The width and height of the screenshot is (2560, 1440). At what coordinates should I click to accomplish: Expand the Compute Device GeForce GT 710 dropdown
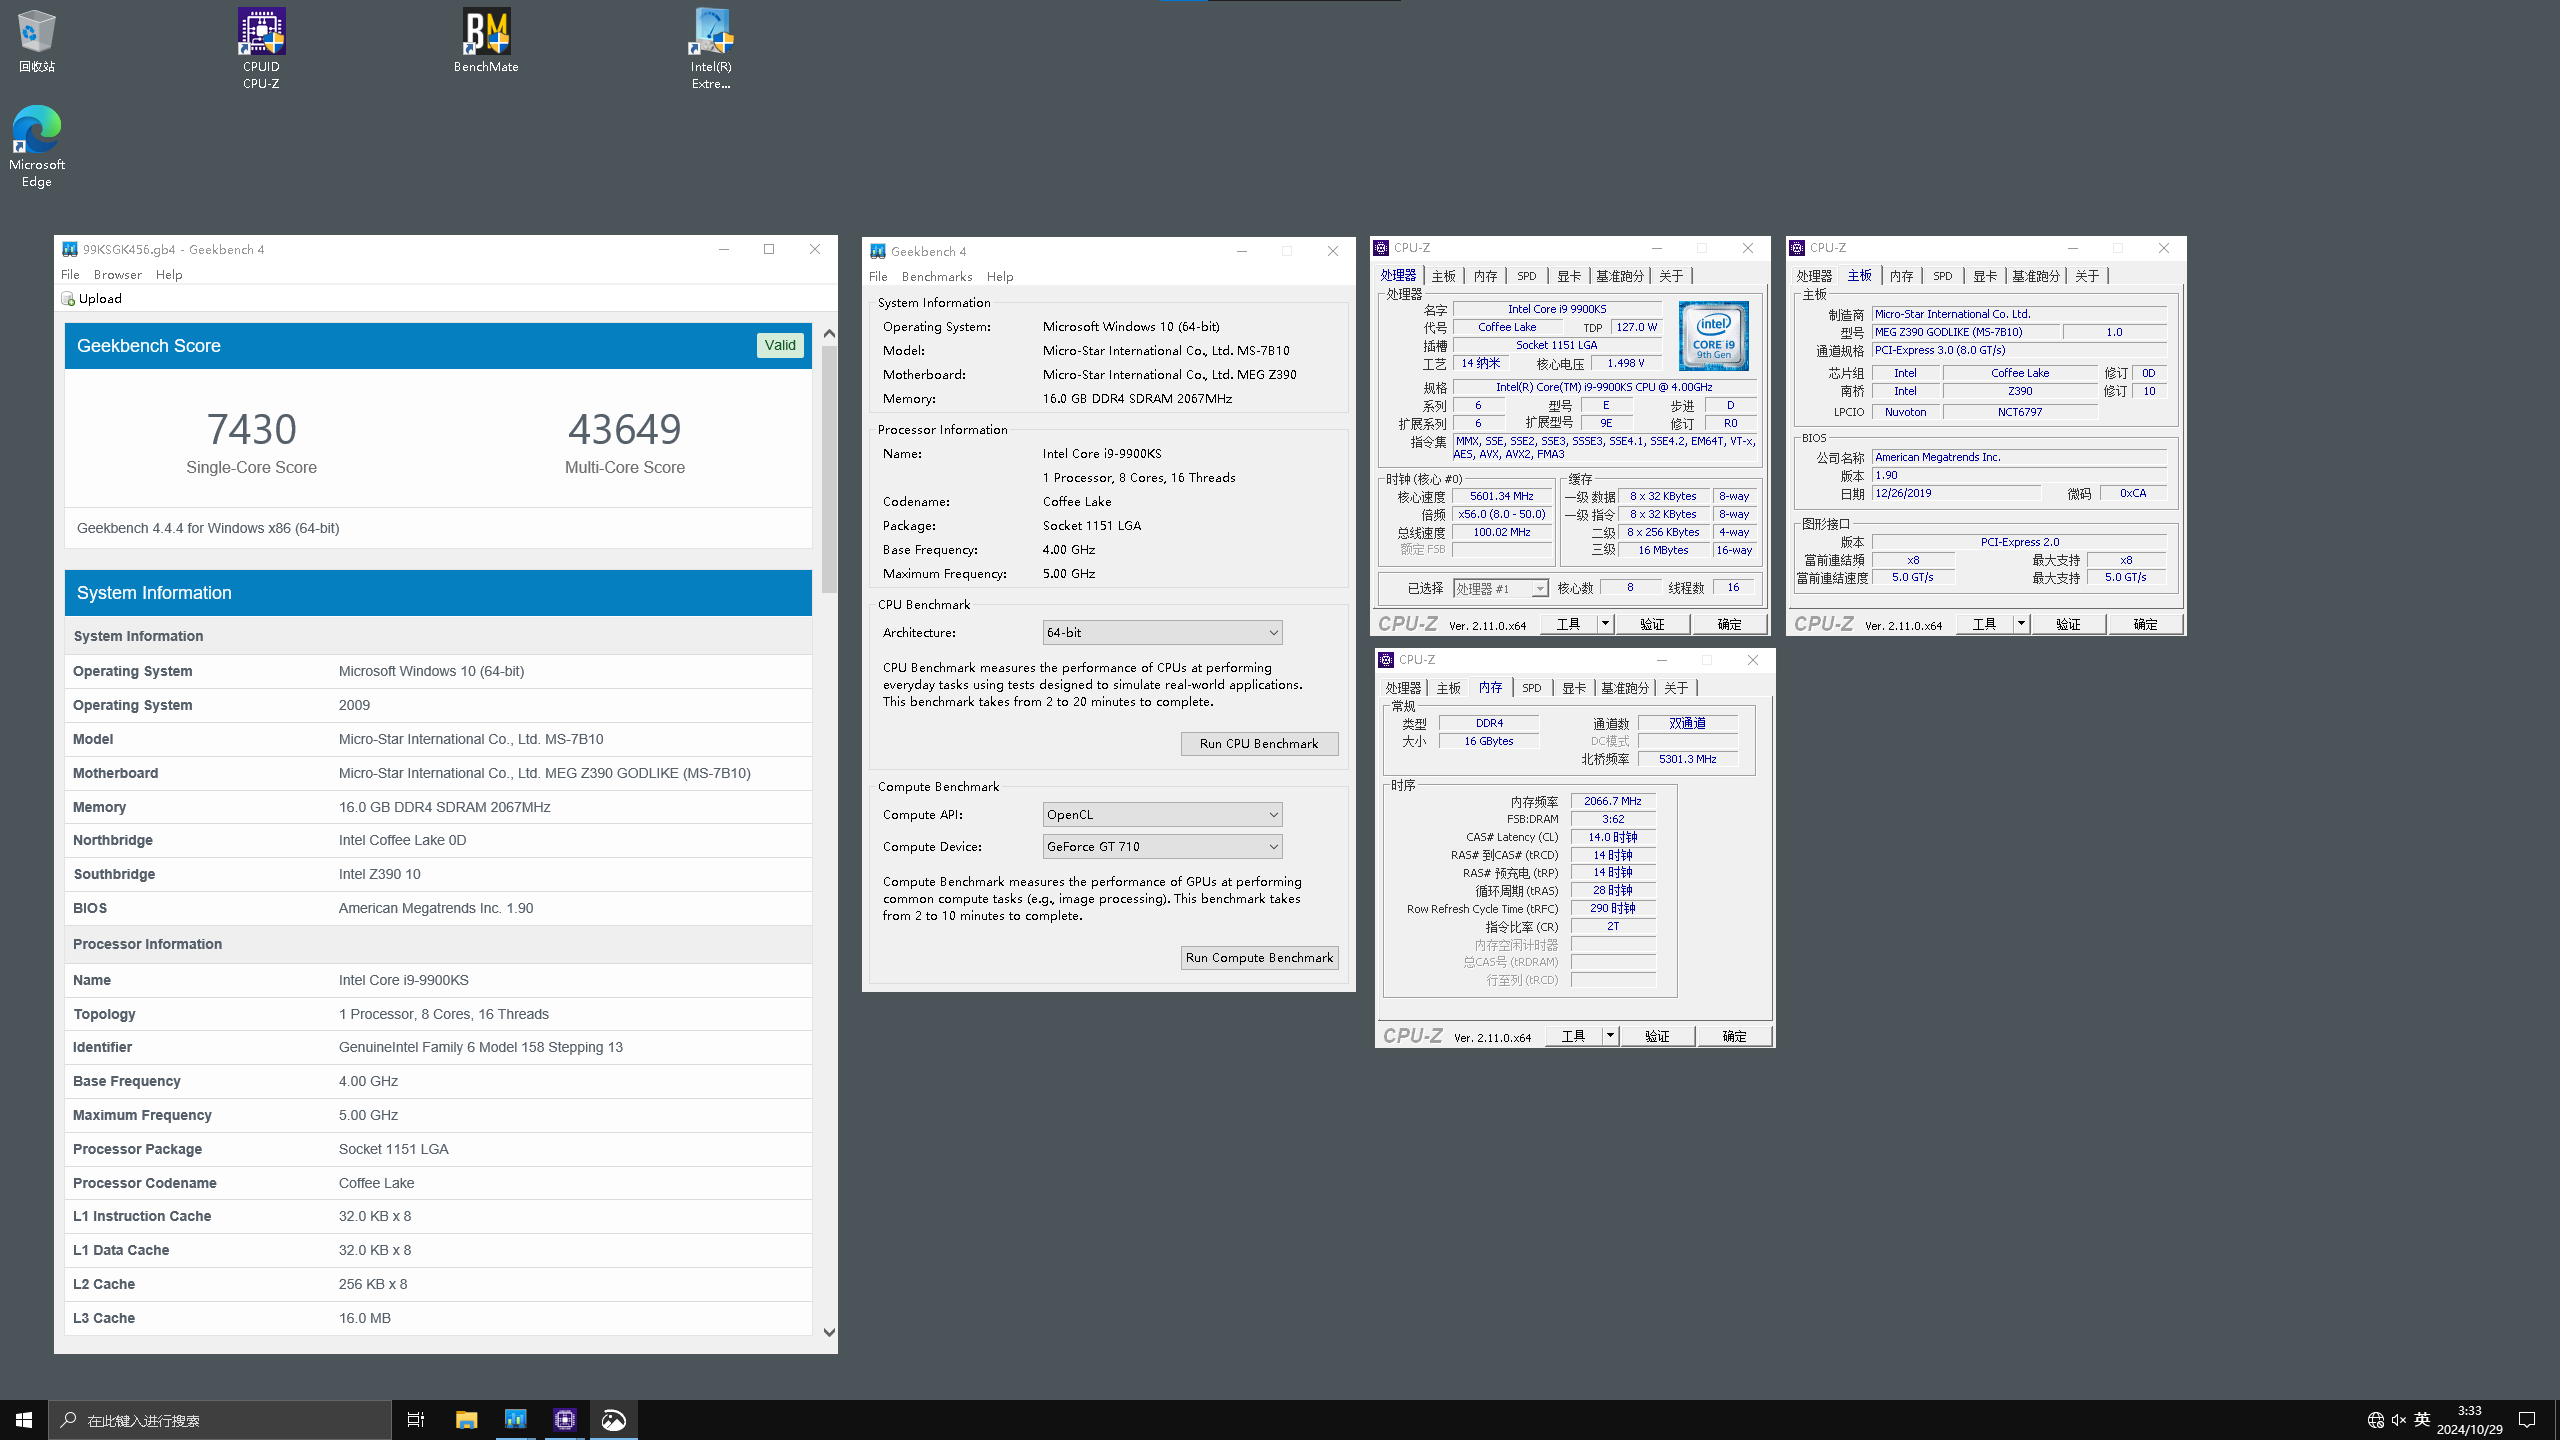point(1162,847)
